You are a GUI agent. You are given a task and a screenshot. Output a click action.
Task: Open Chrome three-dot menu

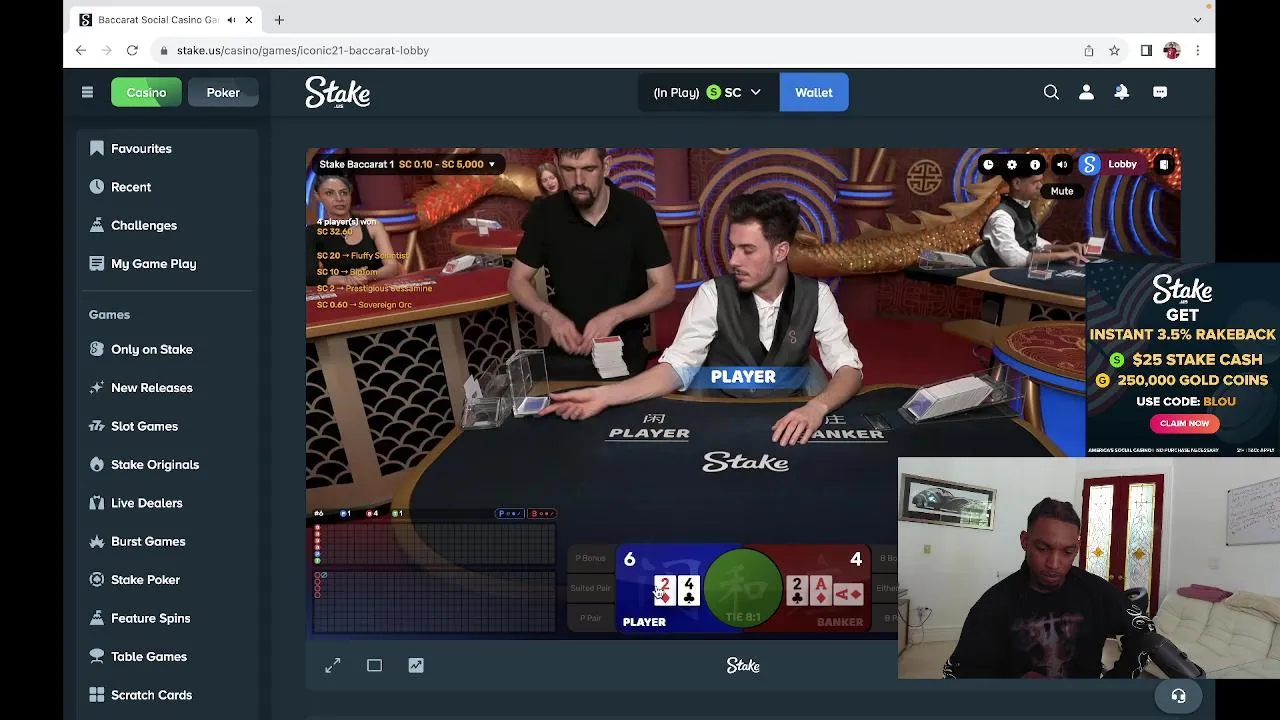click(x=1197, y=50)
